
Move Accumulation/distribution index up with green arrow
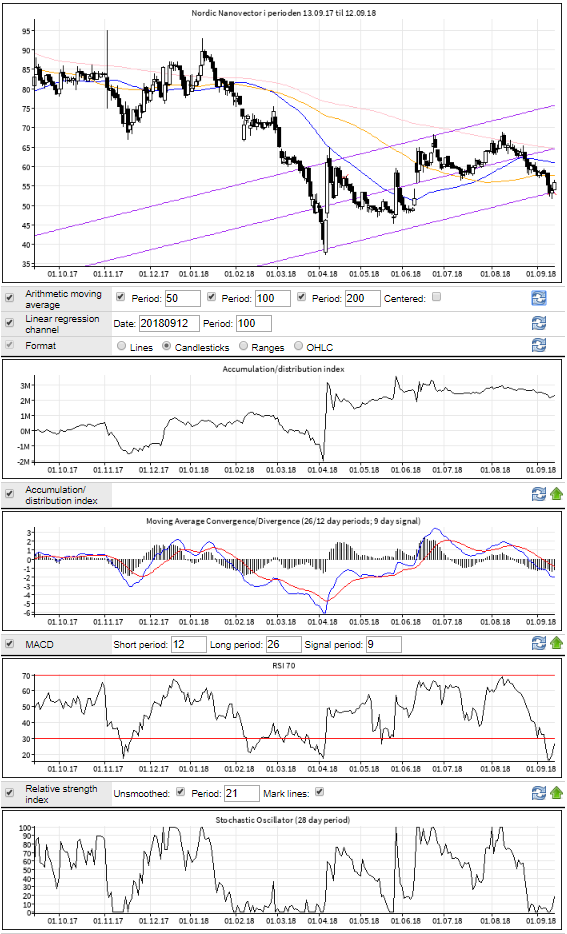click(556, 493)
